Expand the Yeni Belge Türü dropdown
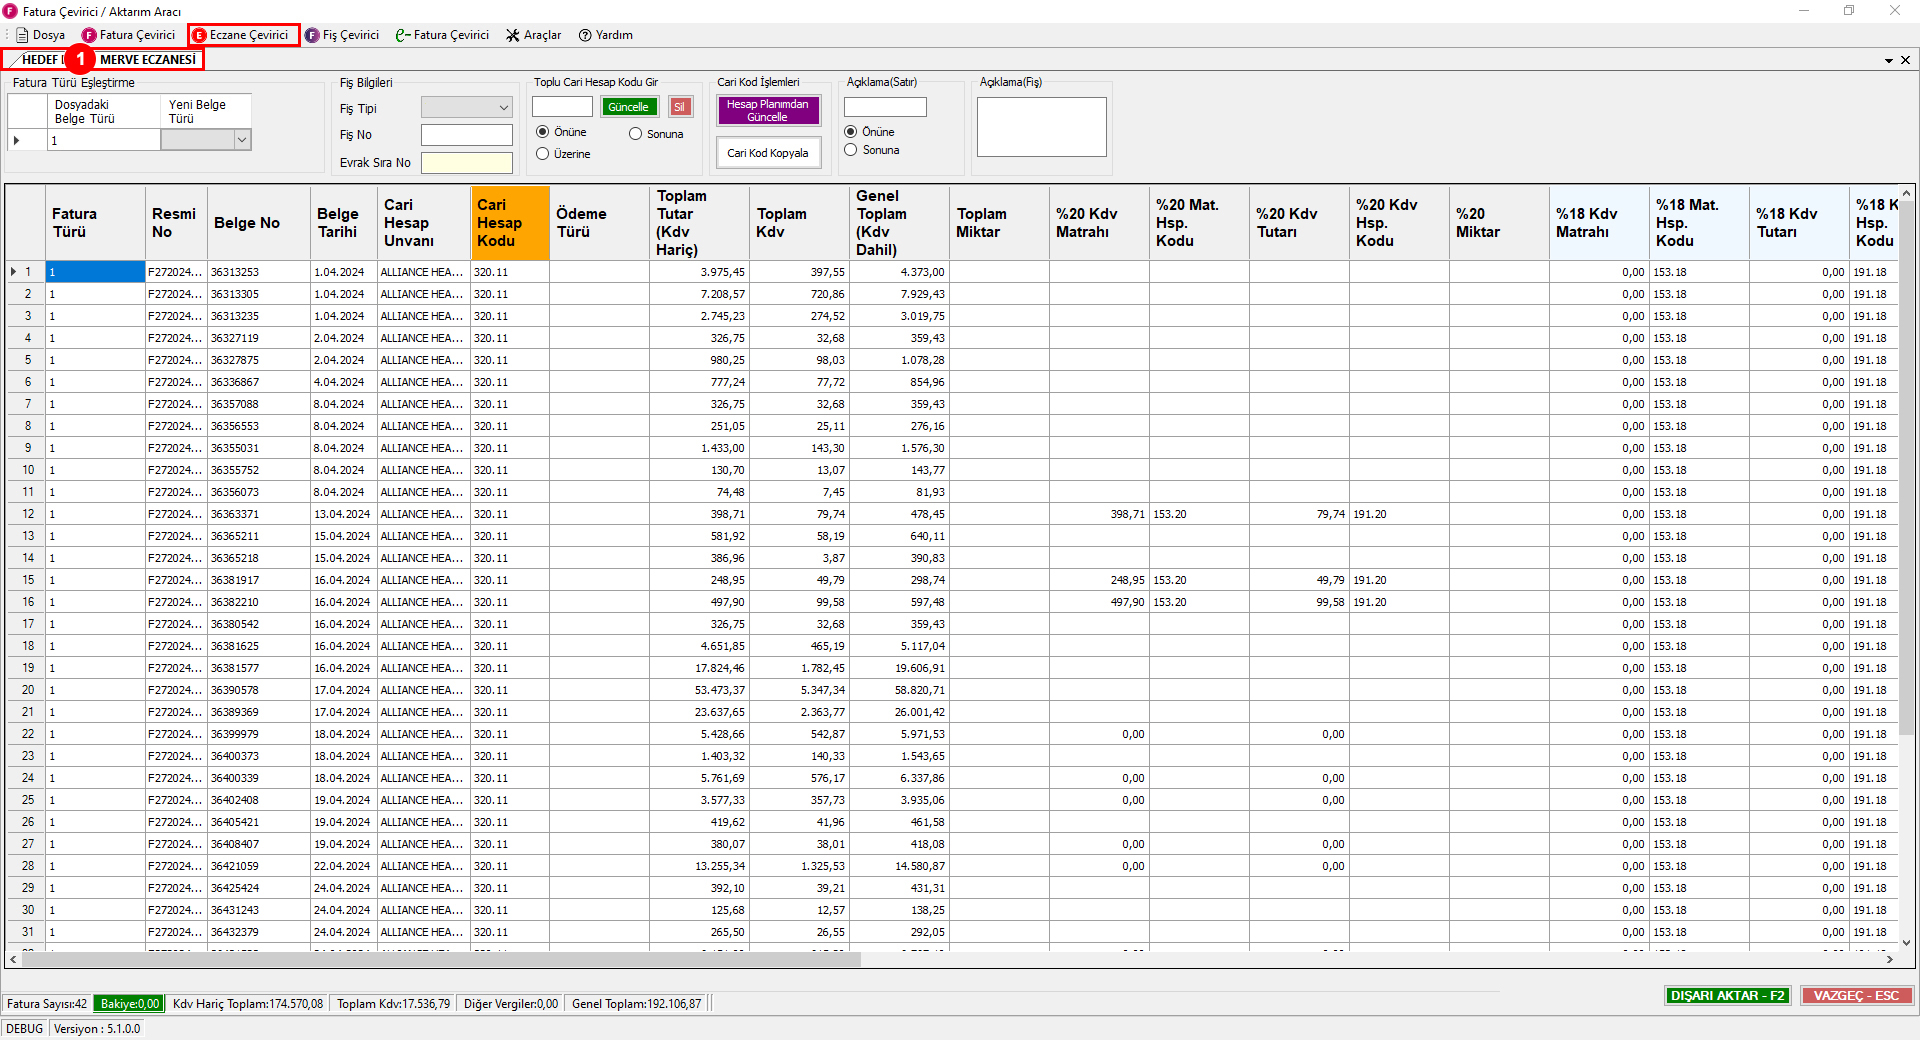1920x1040 pixels. pyautogui.click(x=241, y=141)
